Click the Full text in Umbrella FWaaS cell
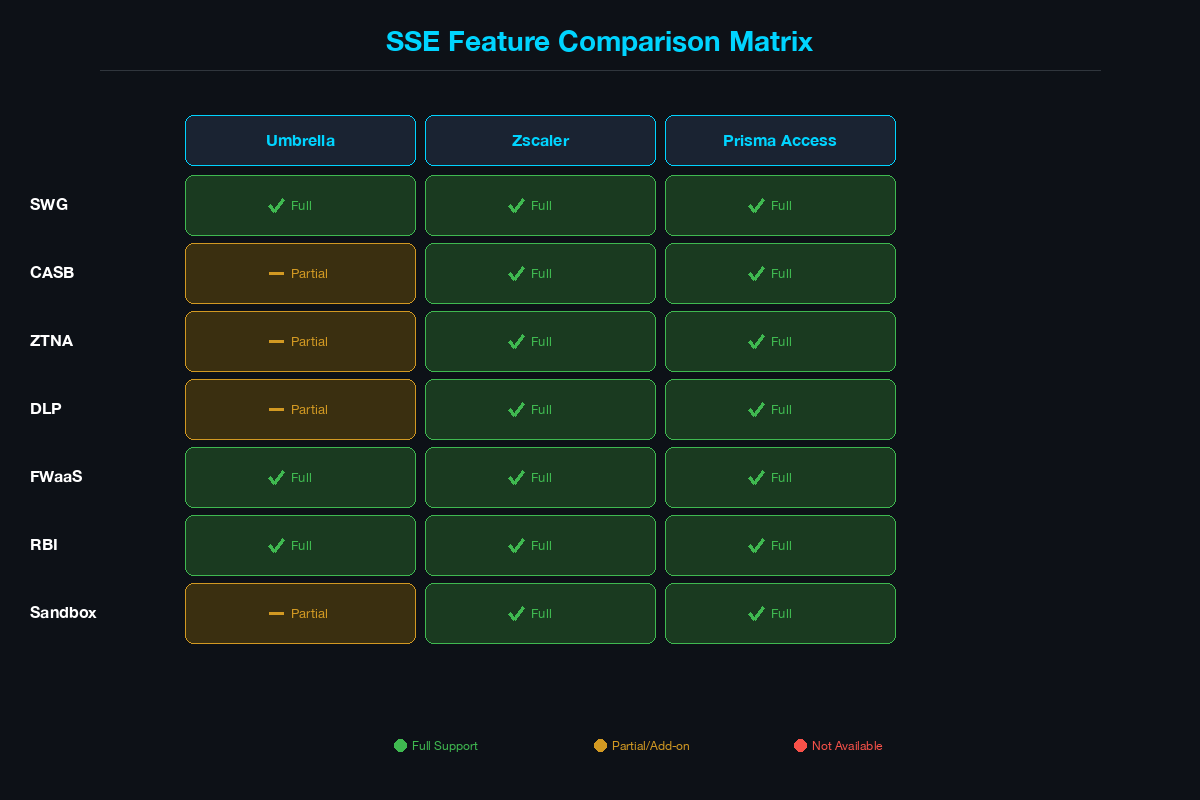 tap(301, 477)
